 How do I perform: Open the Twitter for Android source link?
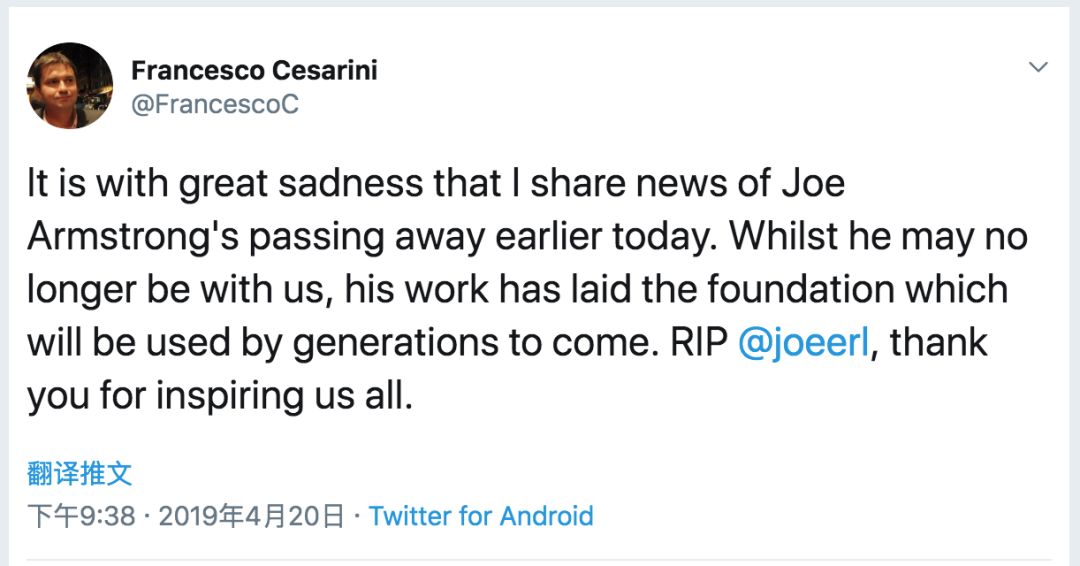click(x=481, y=516)
